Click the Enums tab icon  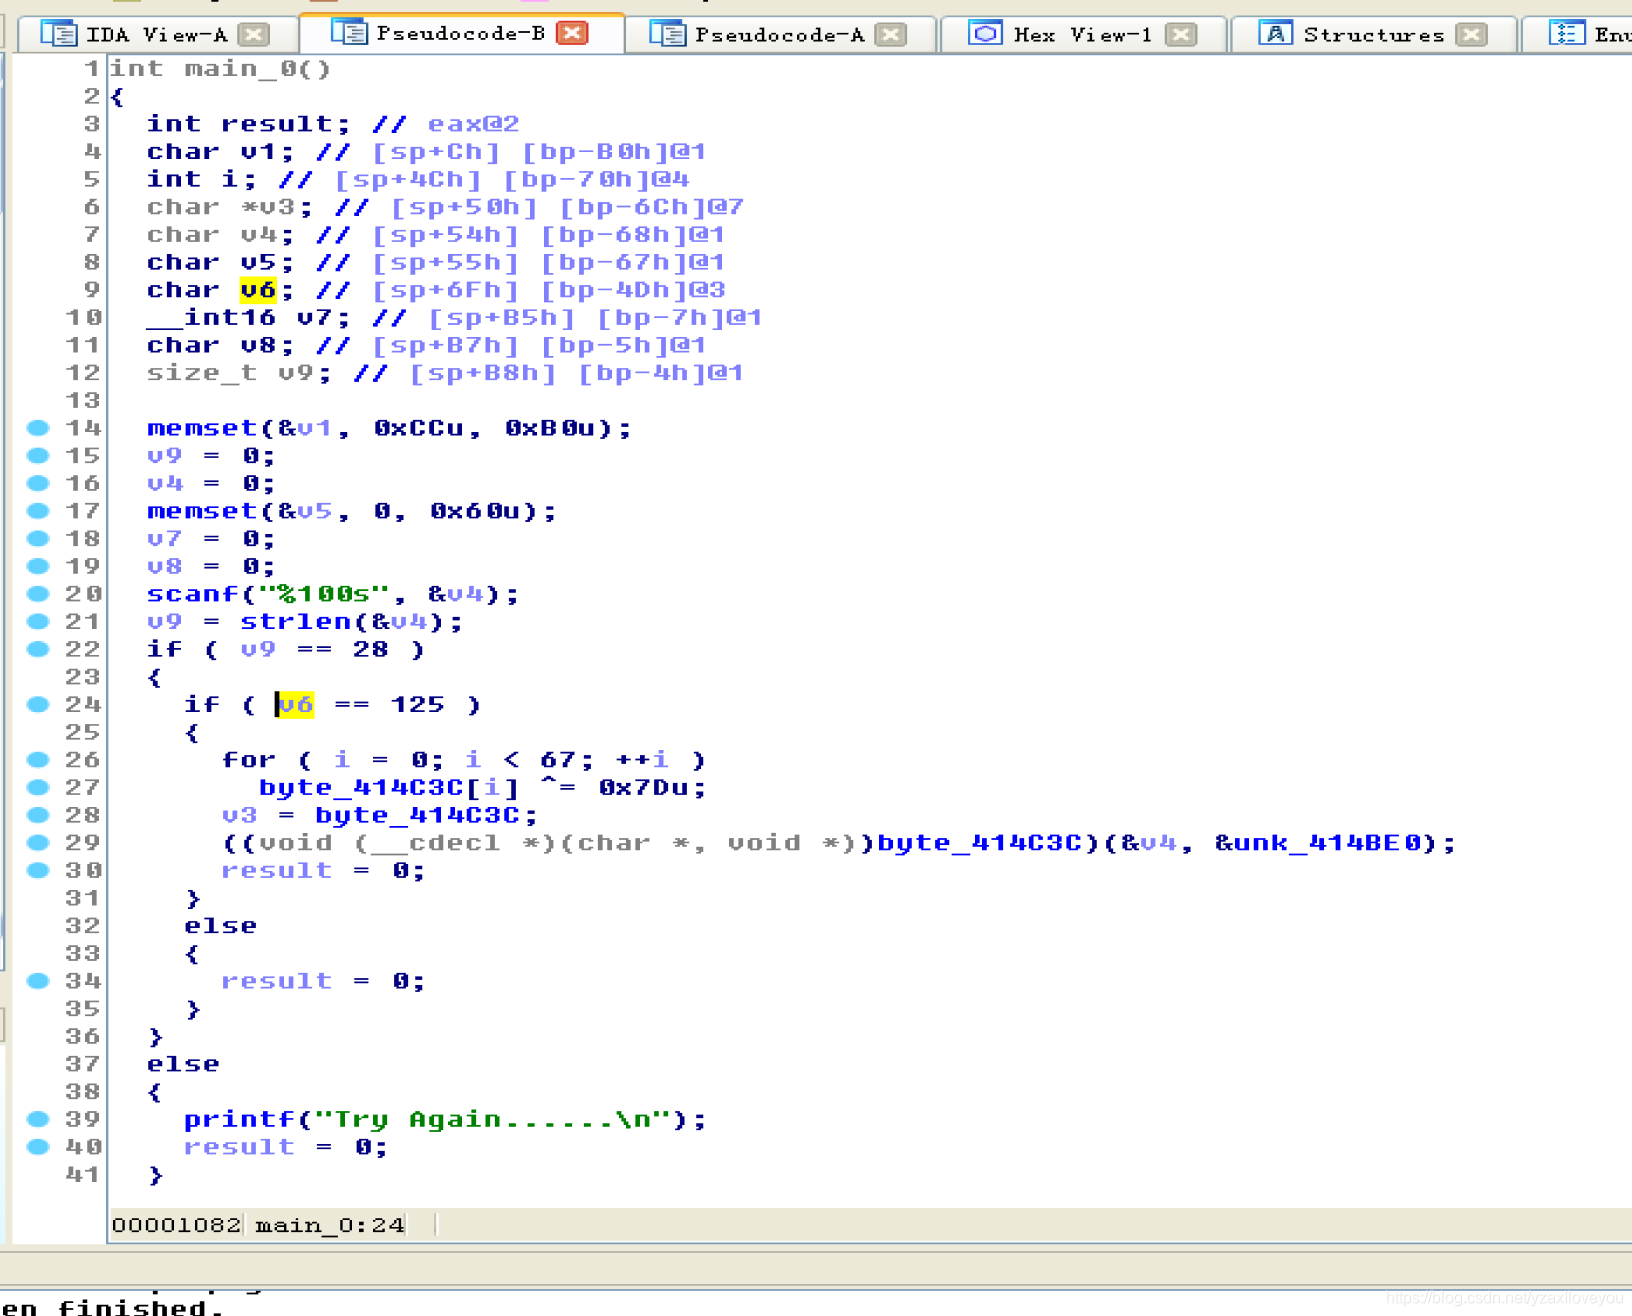pos(1566,34)
